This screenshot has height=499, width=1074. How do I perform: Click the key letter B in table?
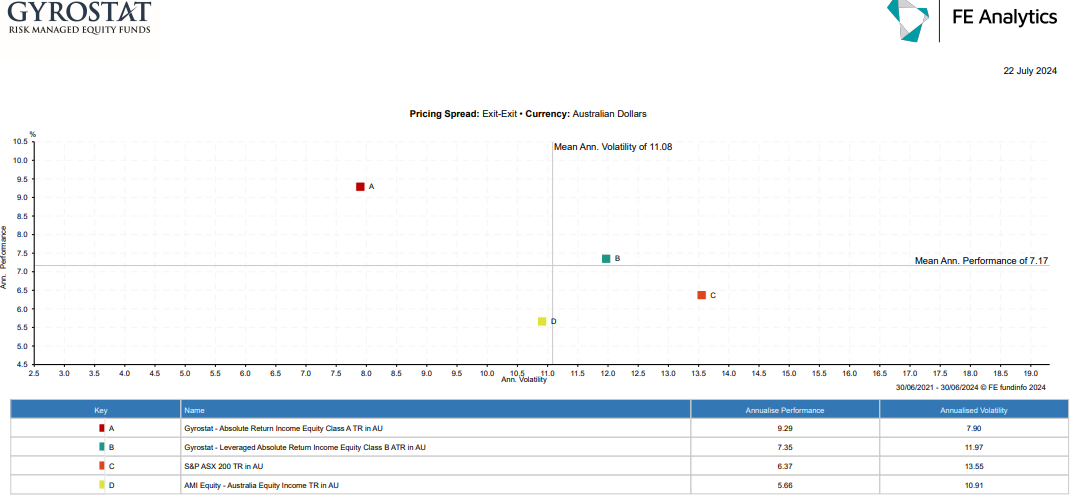coord(111,447)
